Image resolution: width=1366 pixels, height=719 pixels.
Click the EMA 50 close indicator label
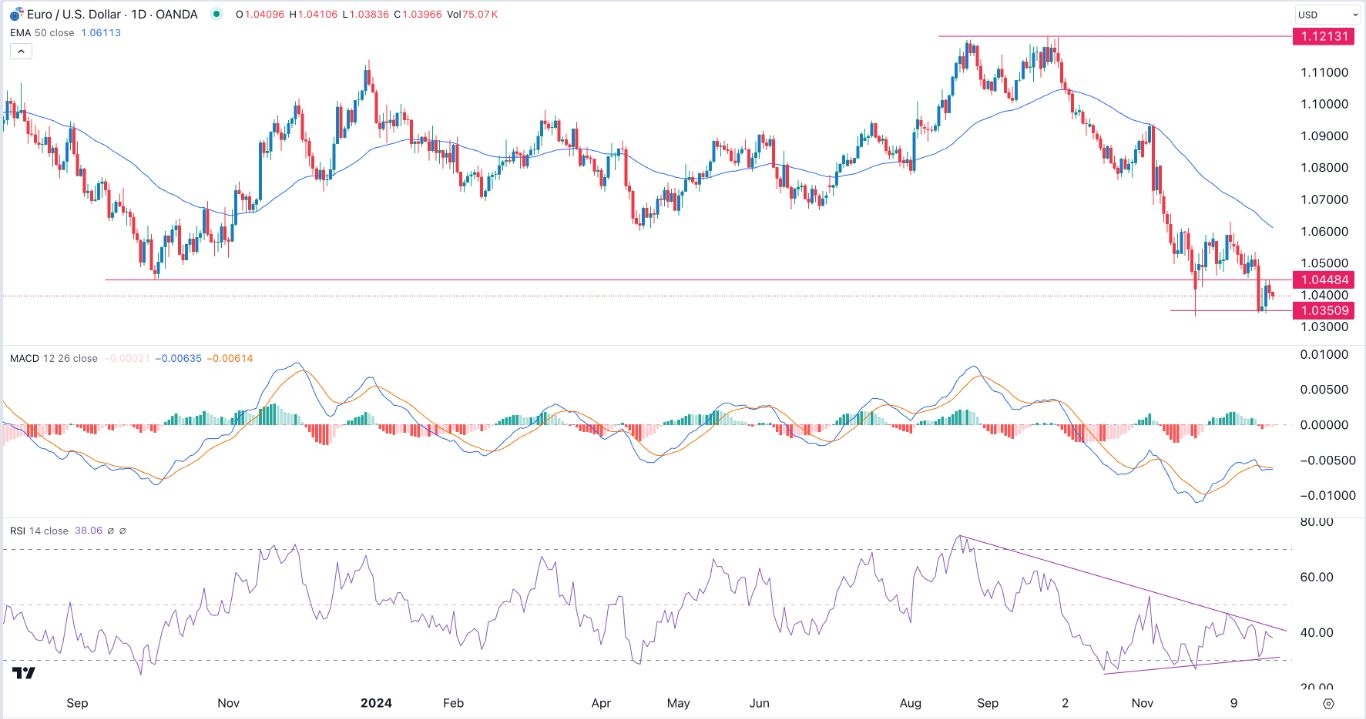coord(44,32)
